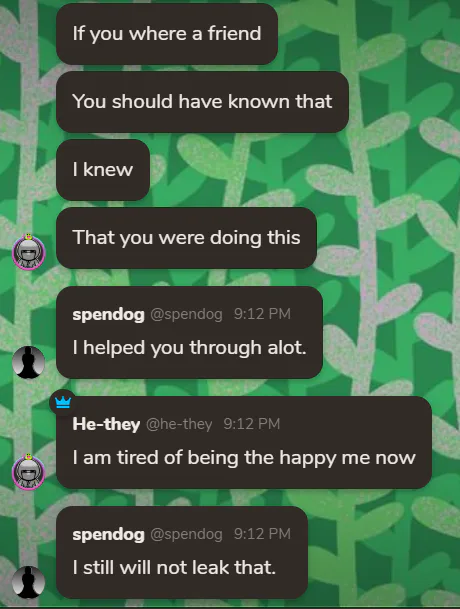Screen dimensions: 460x609
Task: Click the He-they display name
Action: click(106, 424)
